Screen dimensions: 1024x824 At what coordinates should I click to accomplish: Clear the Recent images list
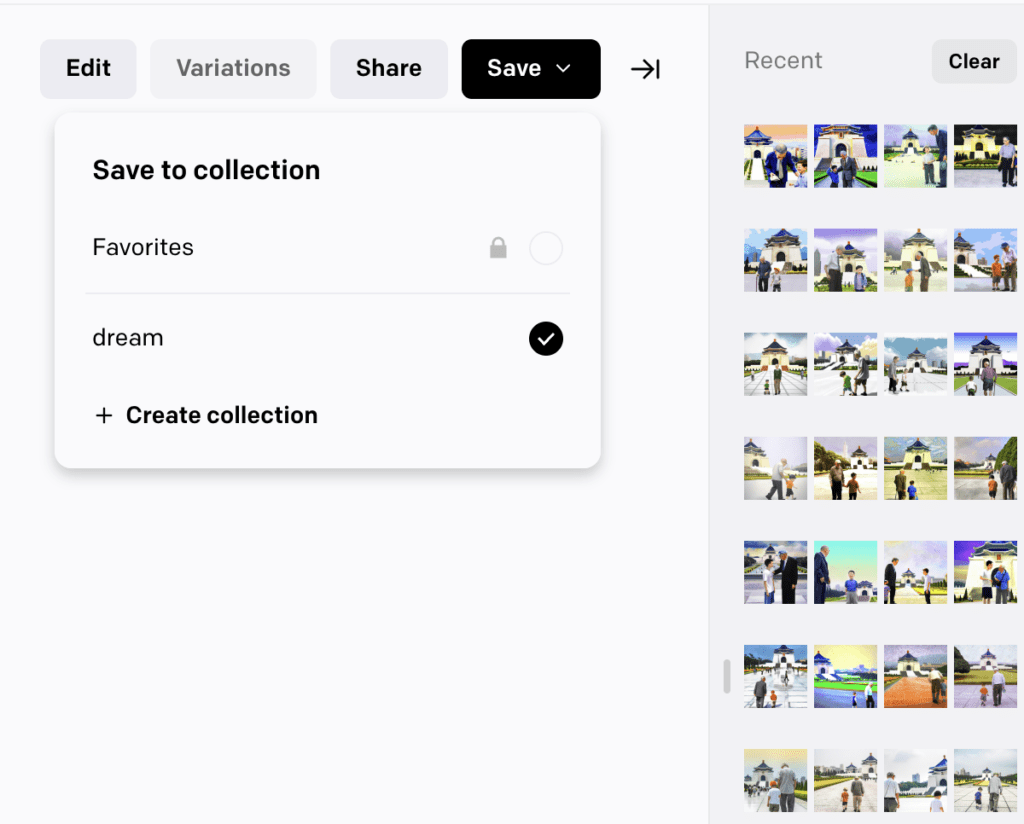(973, 61)
